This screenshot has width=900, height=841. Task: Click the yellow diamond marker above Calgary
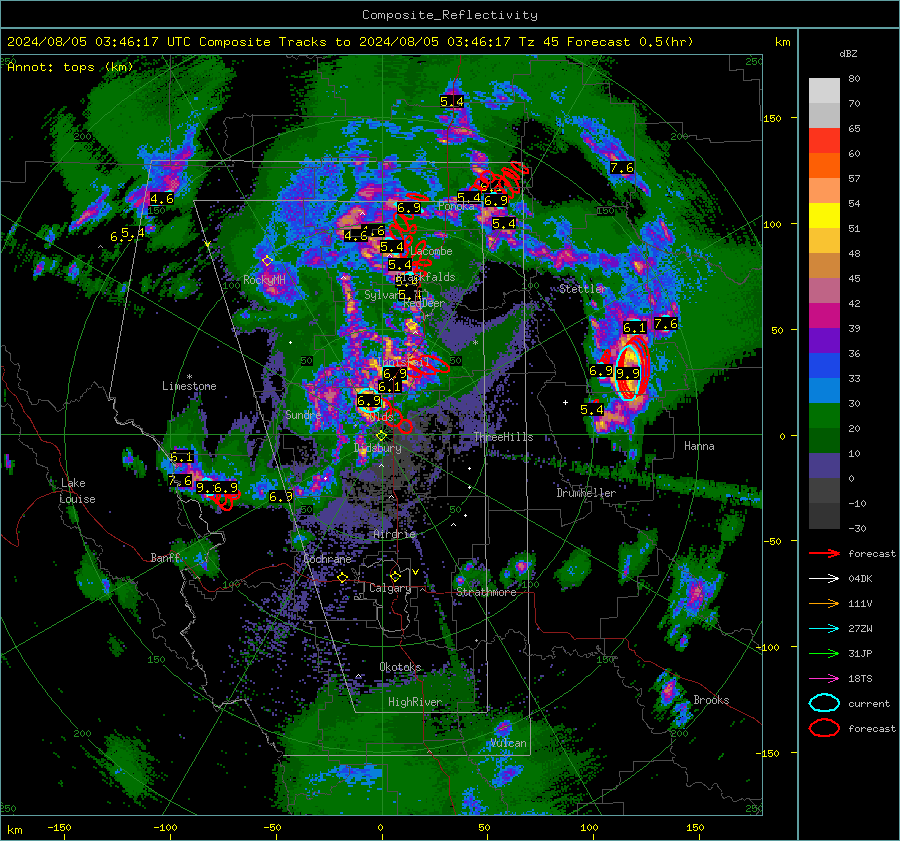point(395,576)
